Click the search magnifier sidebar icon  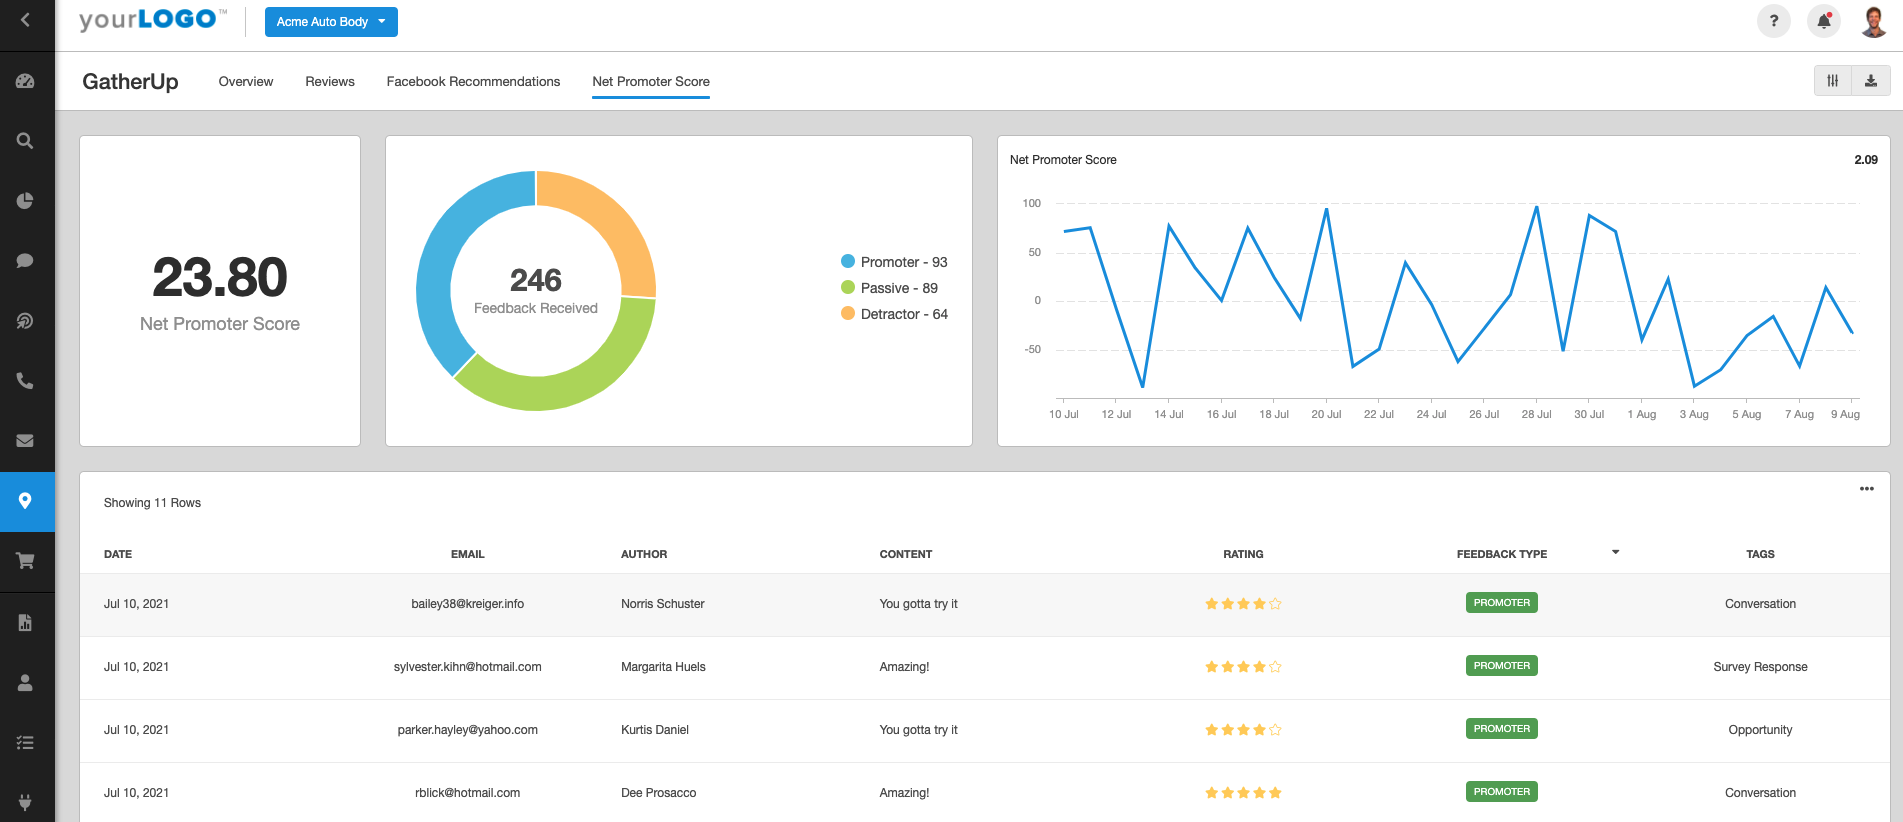point(25,141)
